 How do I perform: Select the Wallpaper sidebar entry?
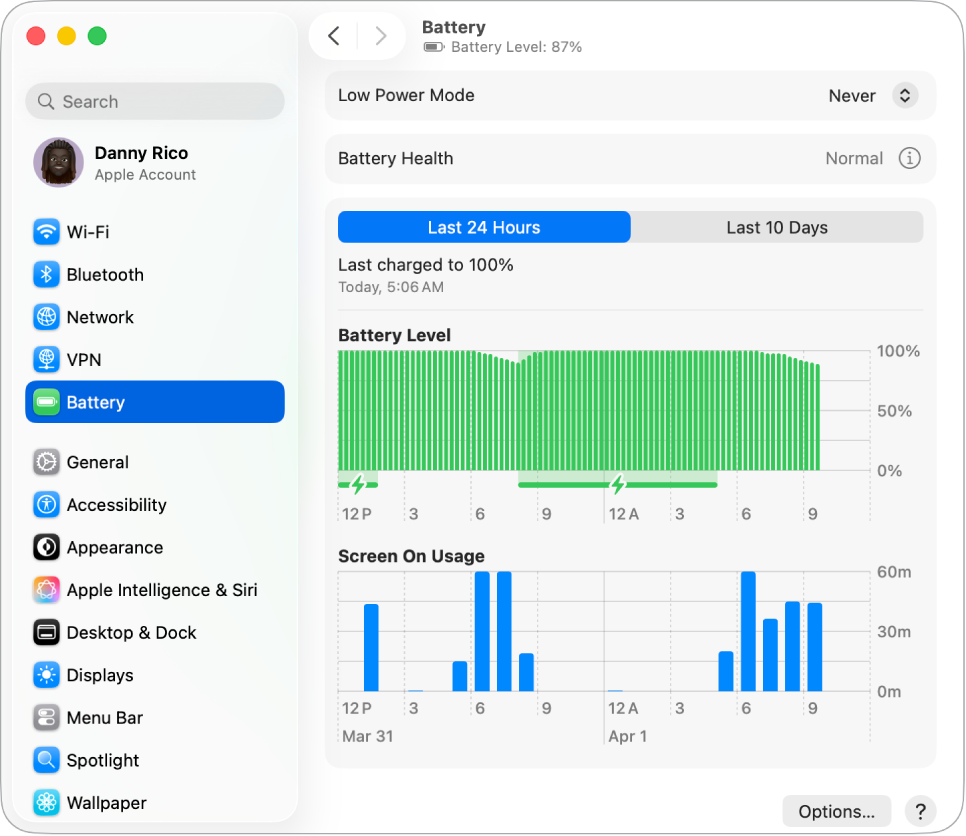point(105,803)
